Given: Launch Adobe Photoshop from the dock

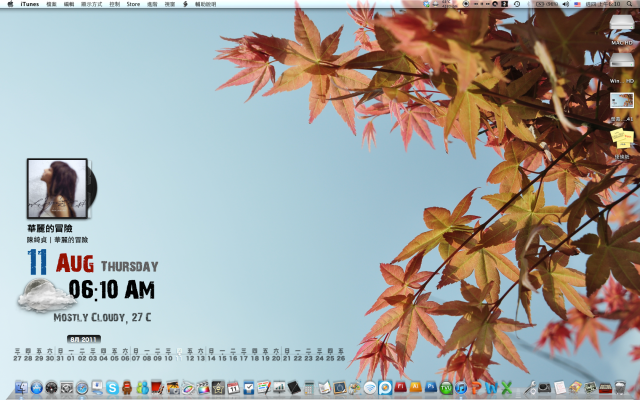Looking at the screenshot, I should [x=430, y=387].
